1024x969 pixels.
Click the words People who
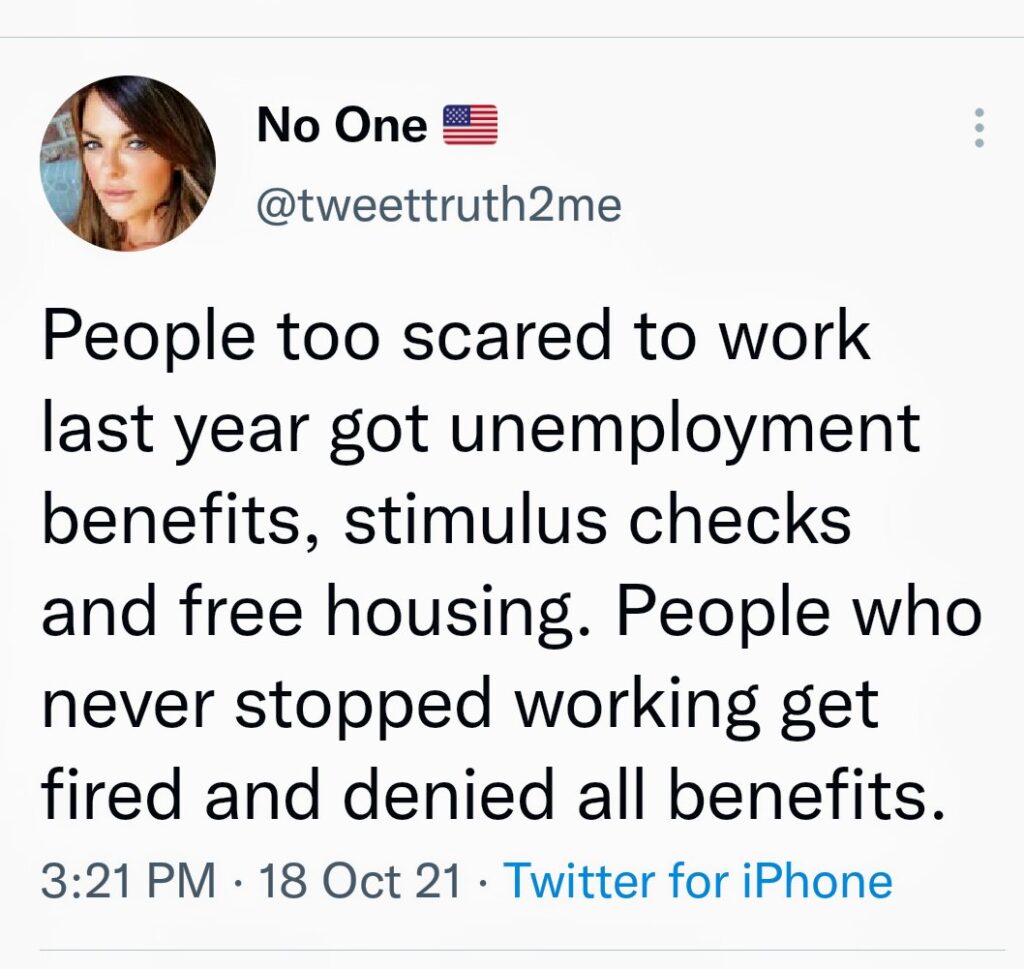(x=799, y=614)
